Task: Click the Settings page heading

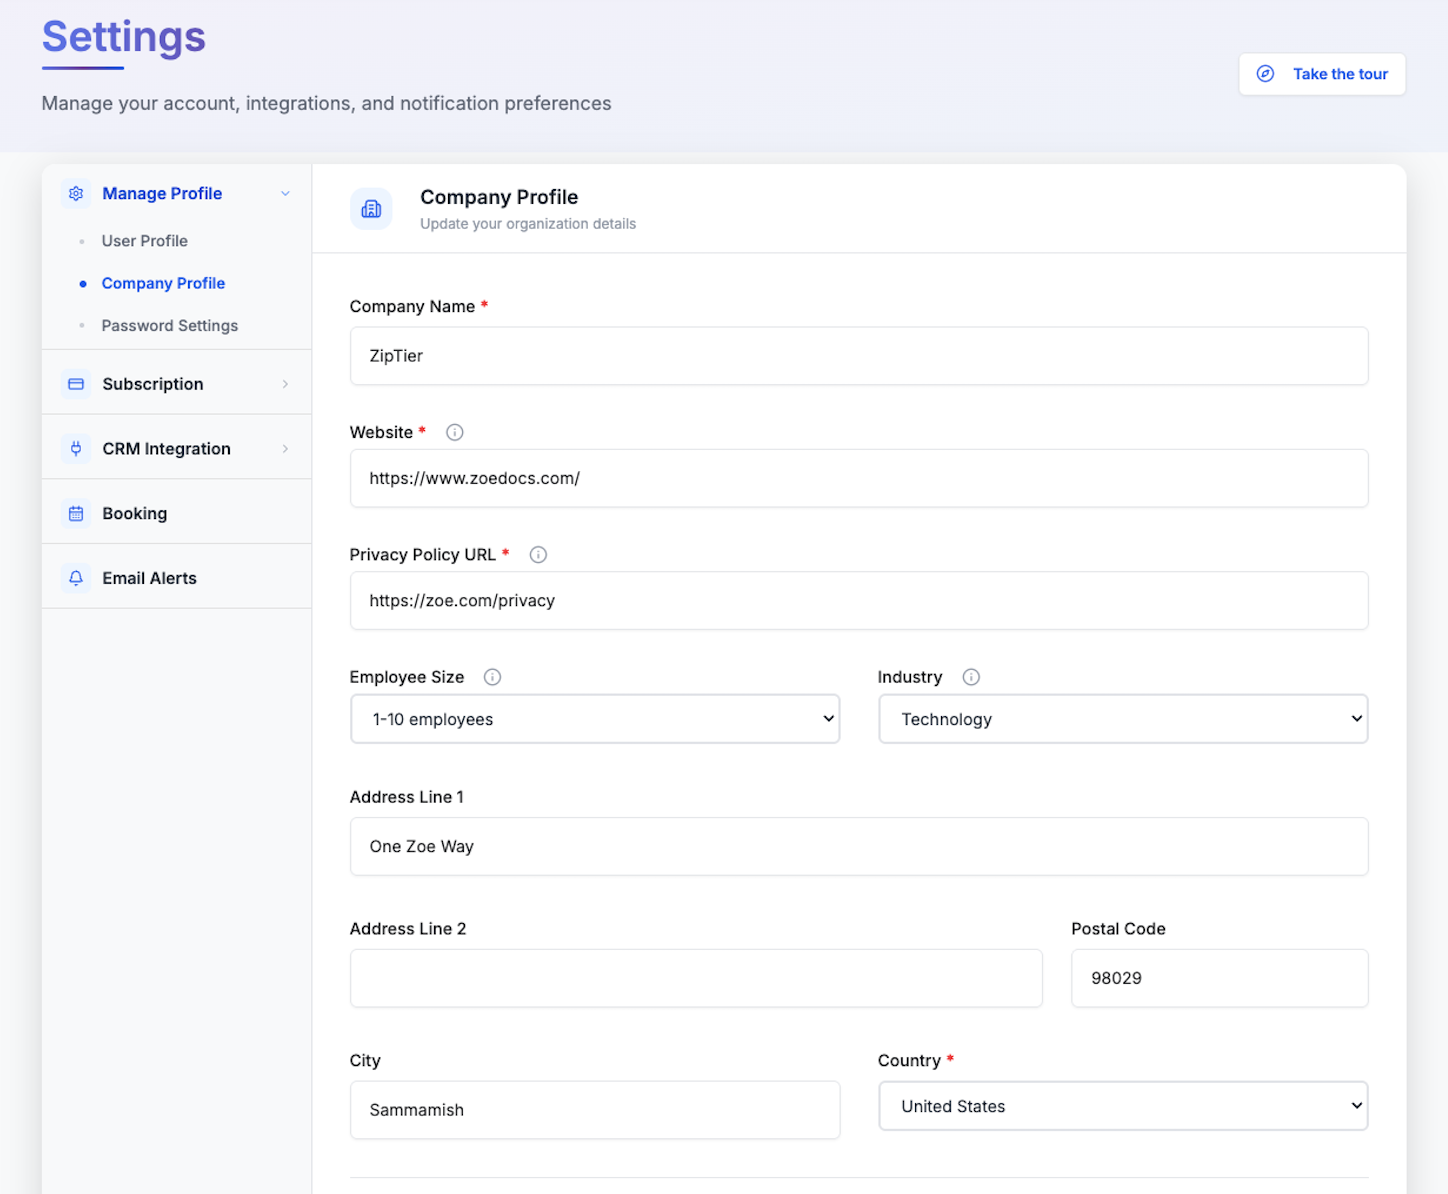Action: pyautogui.click(x=124, y=38)
